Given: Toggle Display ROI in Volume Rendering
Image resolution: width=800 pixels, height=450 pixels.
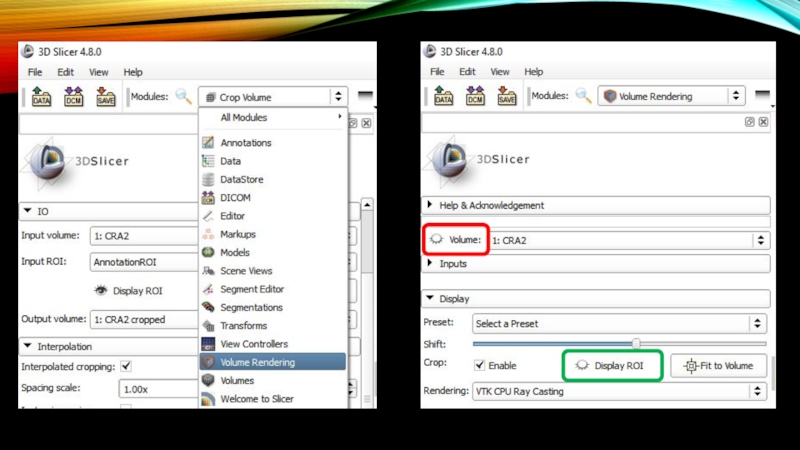Looking at the screenshot, I should pos(612,365).
